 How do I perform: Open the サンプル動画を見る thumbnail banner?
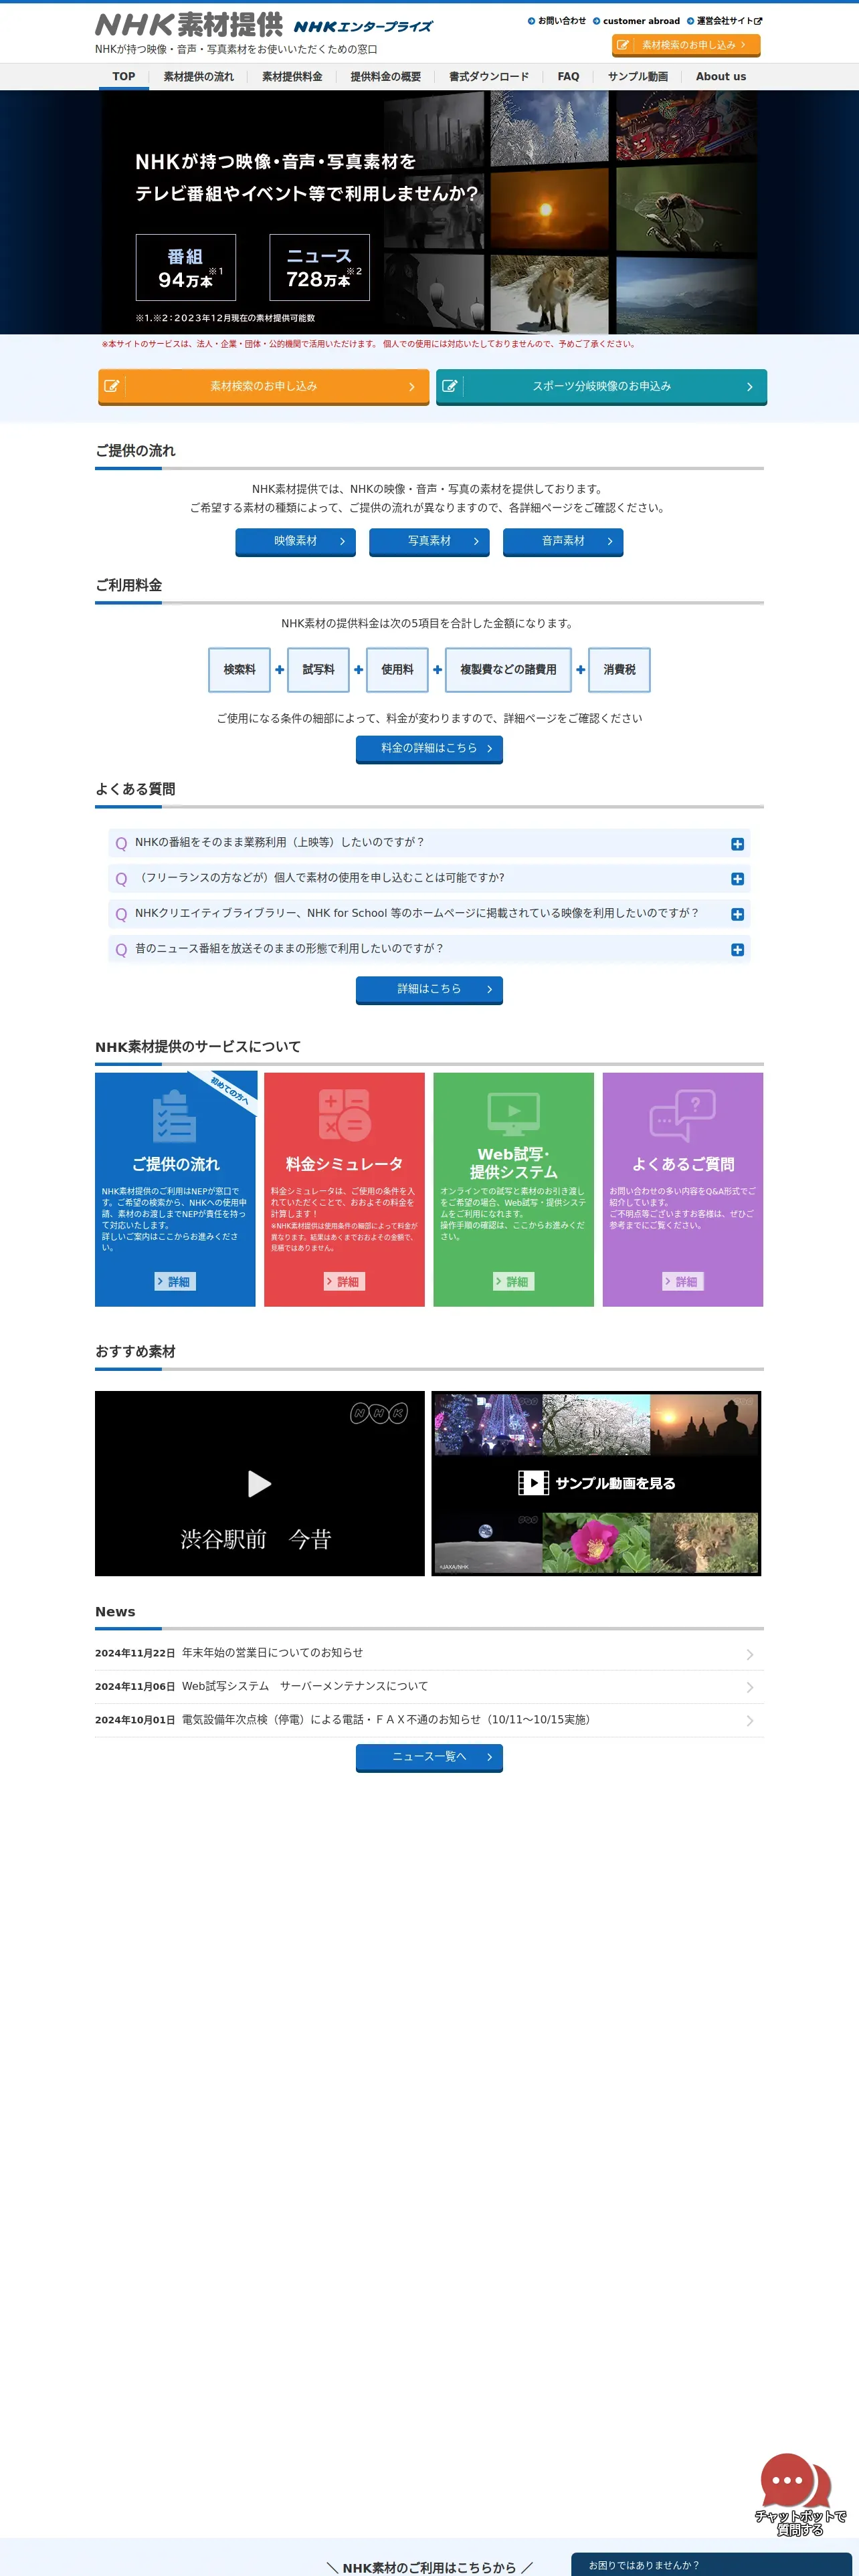[x=596, y=1483]
